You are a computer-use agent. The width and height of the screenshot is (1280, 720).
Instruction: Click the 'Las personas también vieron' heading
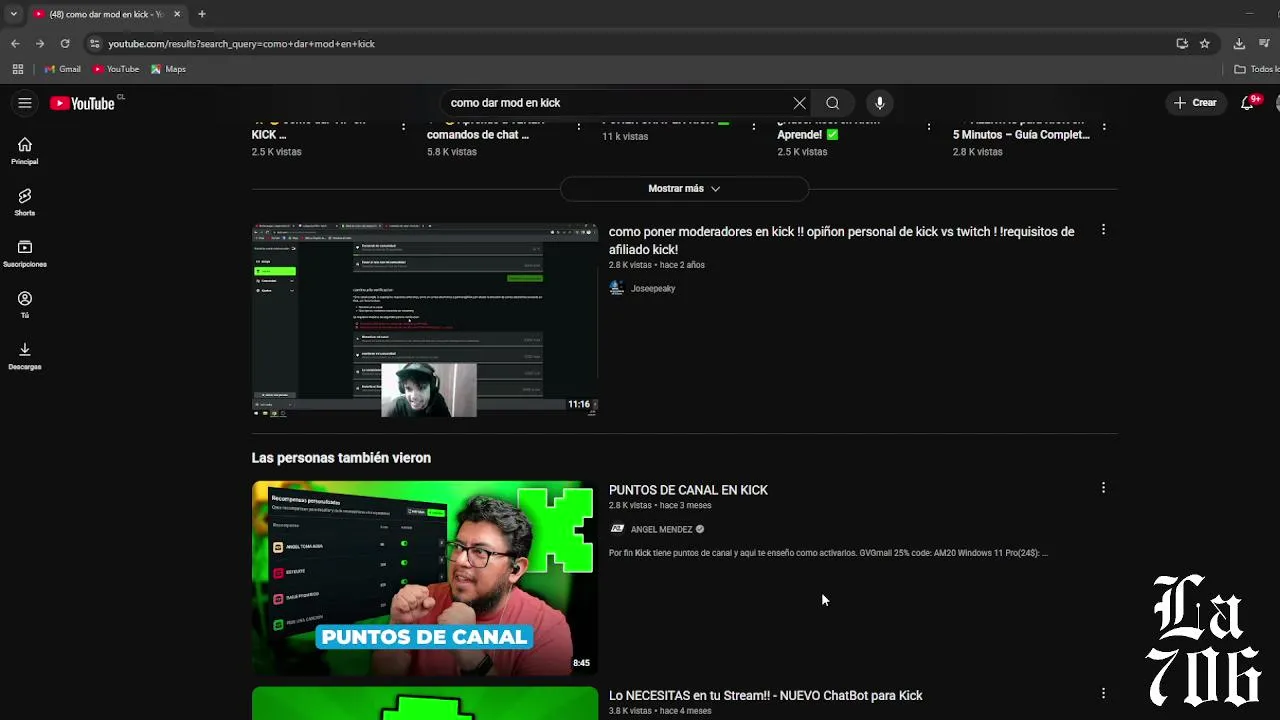tap(341, 458)
